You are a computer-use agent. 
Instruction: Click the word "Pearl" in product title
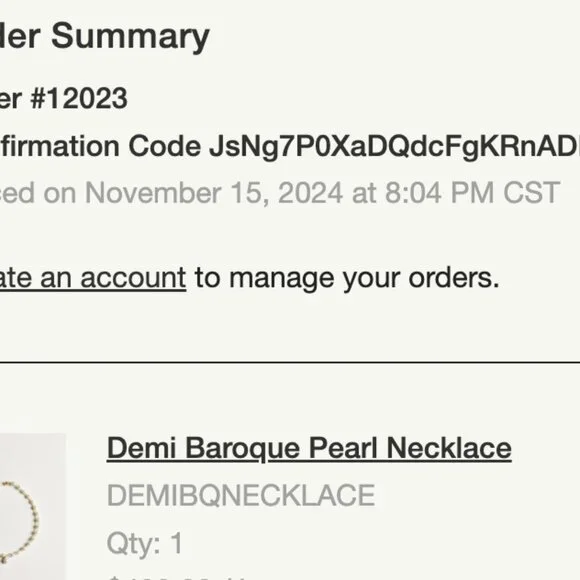tap(343, 448)
